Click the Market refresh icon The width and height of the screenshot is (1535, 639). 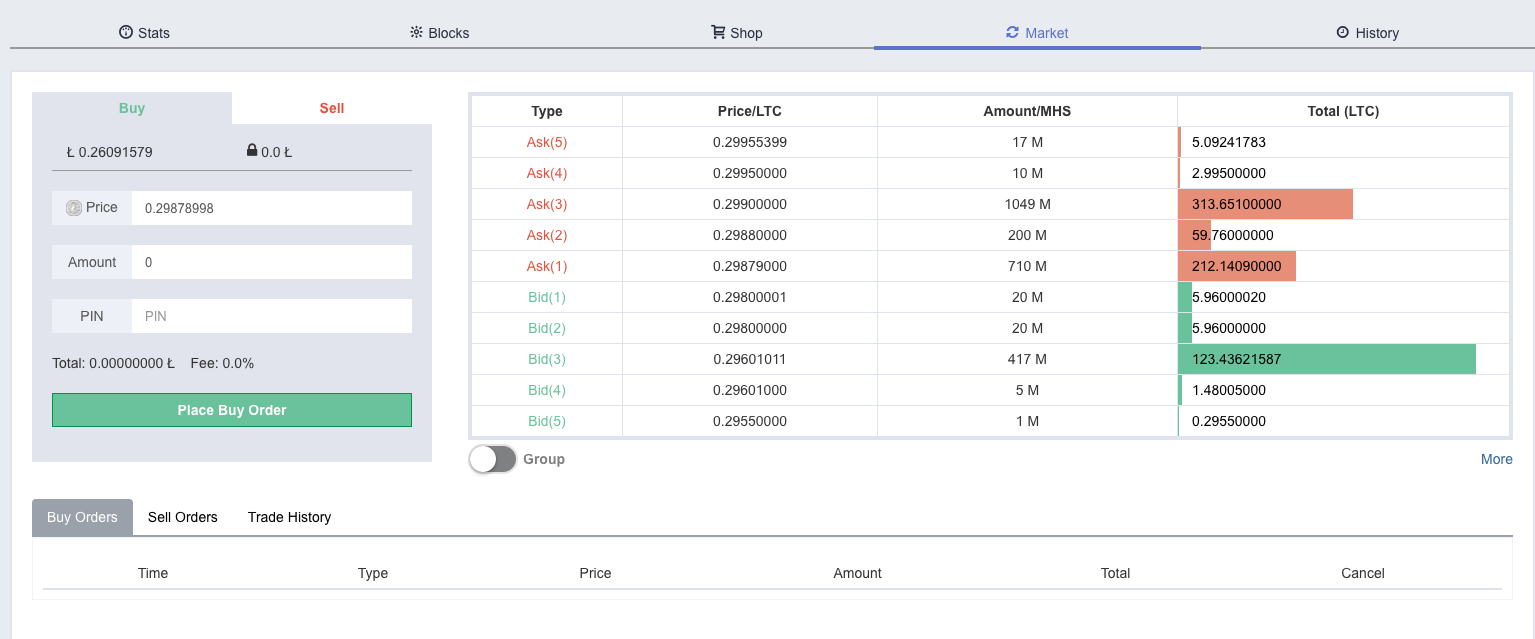(x=1012, y=32)
